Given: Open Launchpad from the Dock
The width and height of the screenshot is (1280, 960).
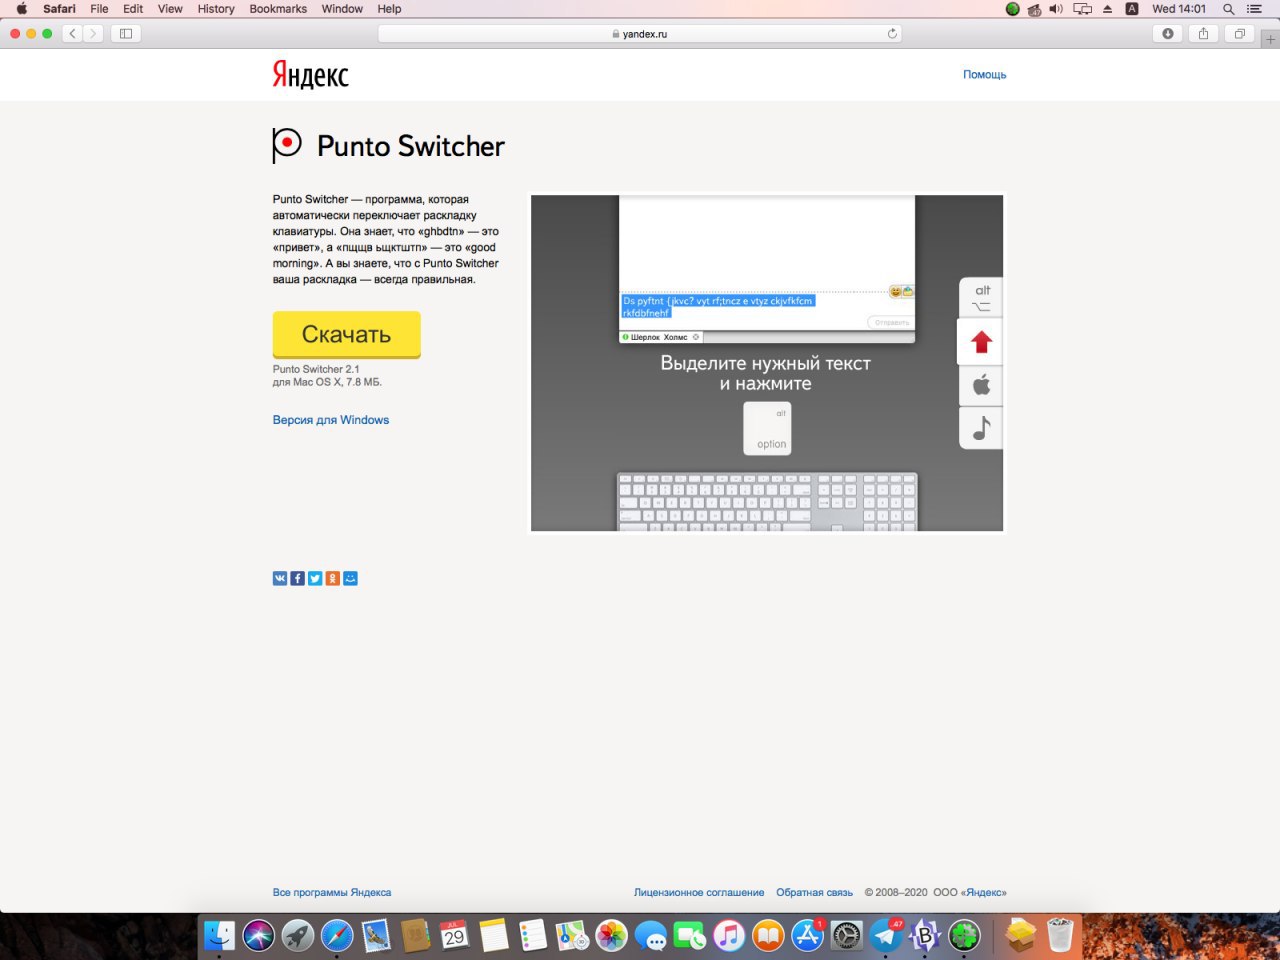Looking at the screenshot, I should (x=297, y=936).
